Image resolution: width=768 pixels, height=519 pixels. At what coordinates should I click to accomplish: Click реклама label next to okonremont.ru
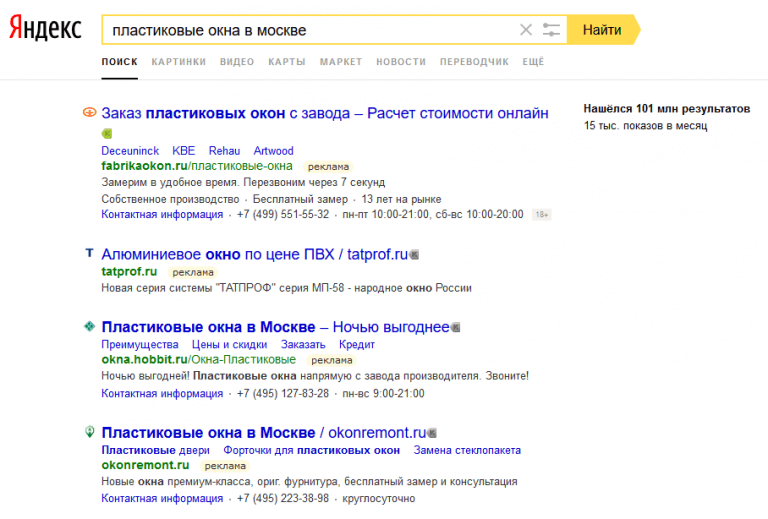225,466
